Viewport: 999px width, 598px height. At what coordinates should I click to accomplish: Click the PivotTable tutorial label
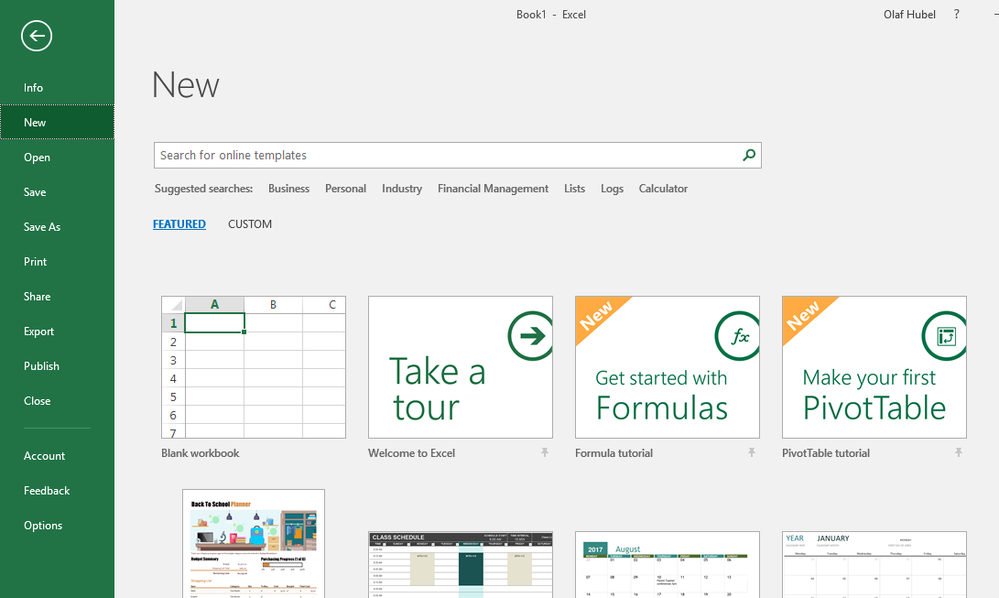[826, 453]
